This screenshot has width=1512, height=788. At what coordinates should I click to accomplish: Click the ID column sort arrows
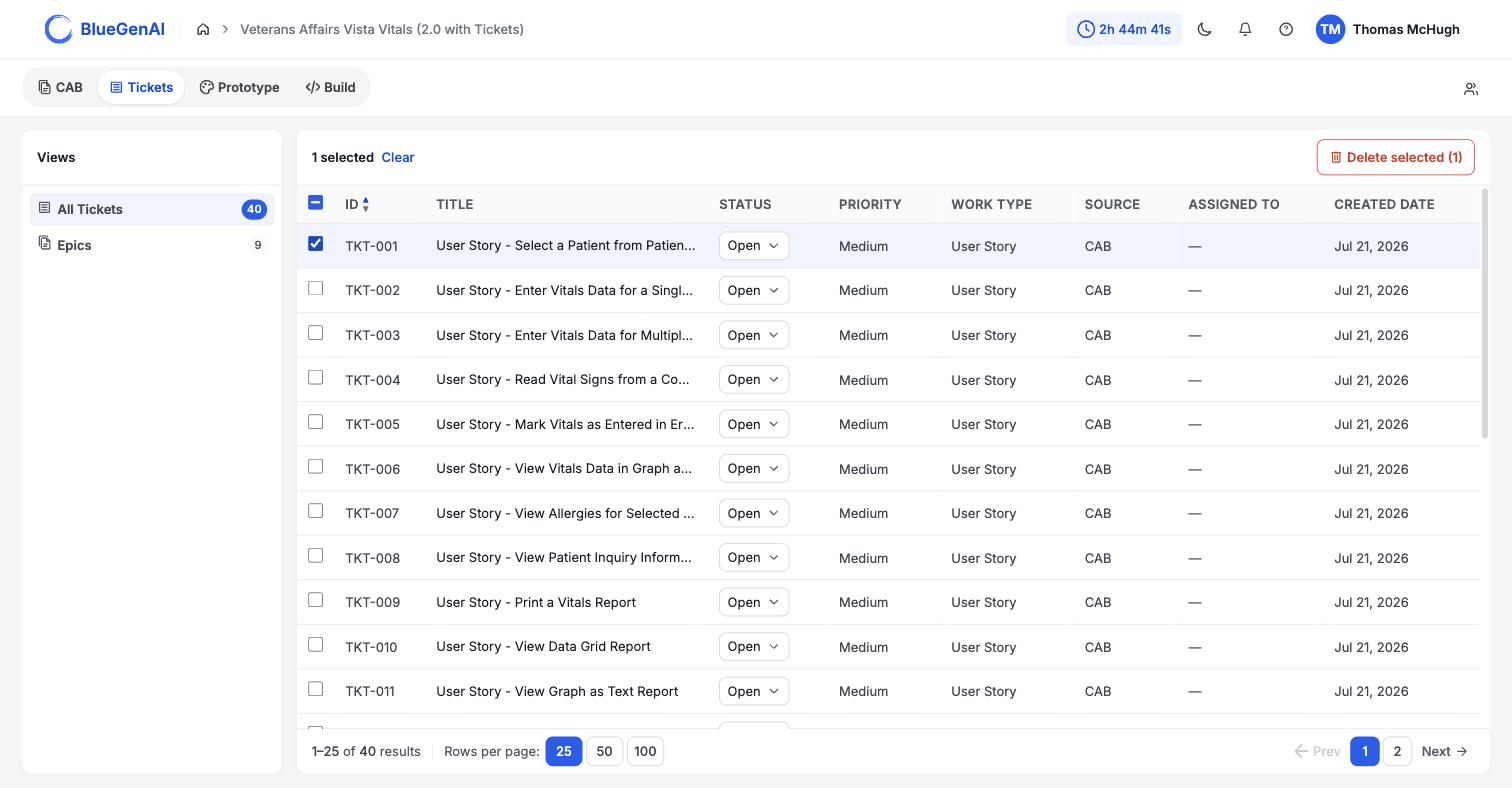point(366,204)
